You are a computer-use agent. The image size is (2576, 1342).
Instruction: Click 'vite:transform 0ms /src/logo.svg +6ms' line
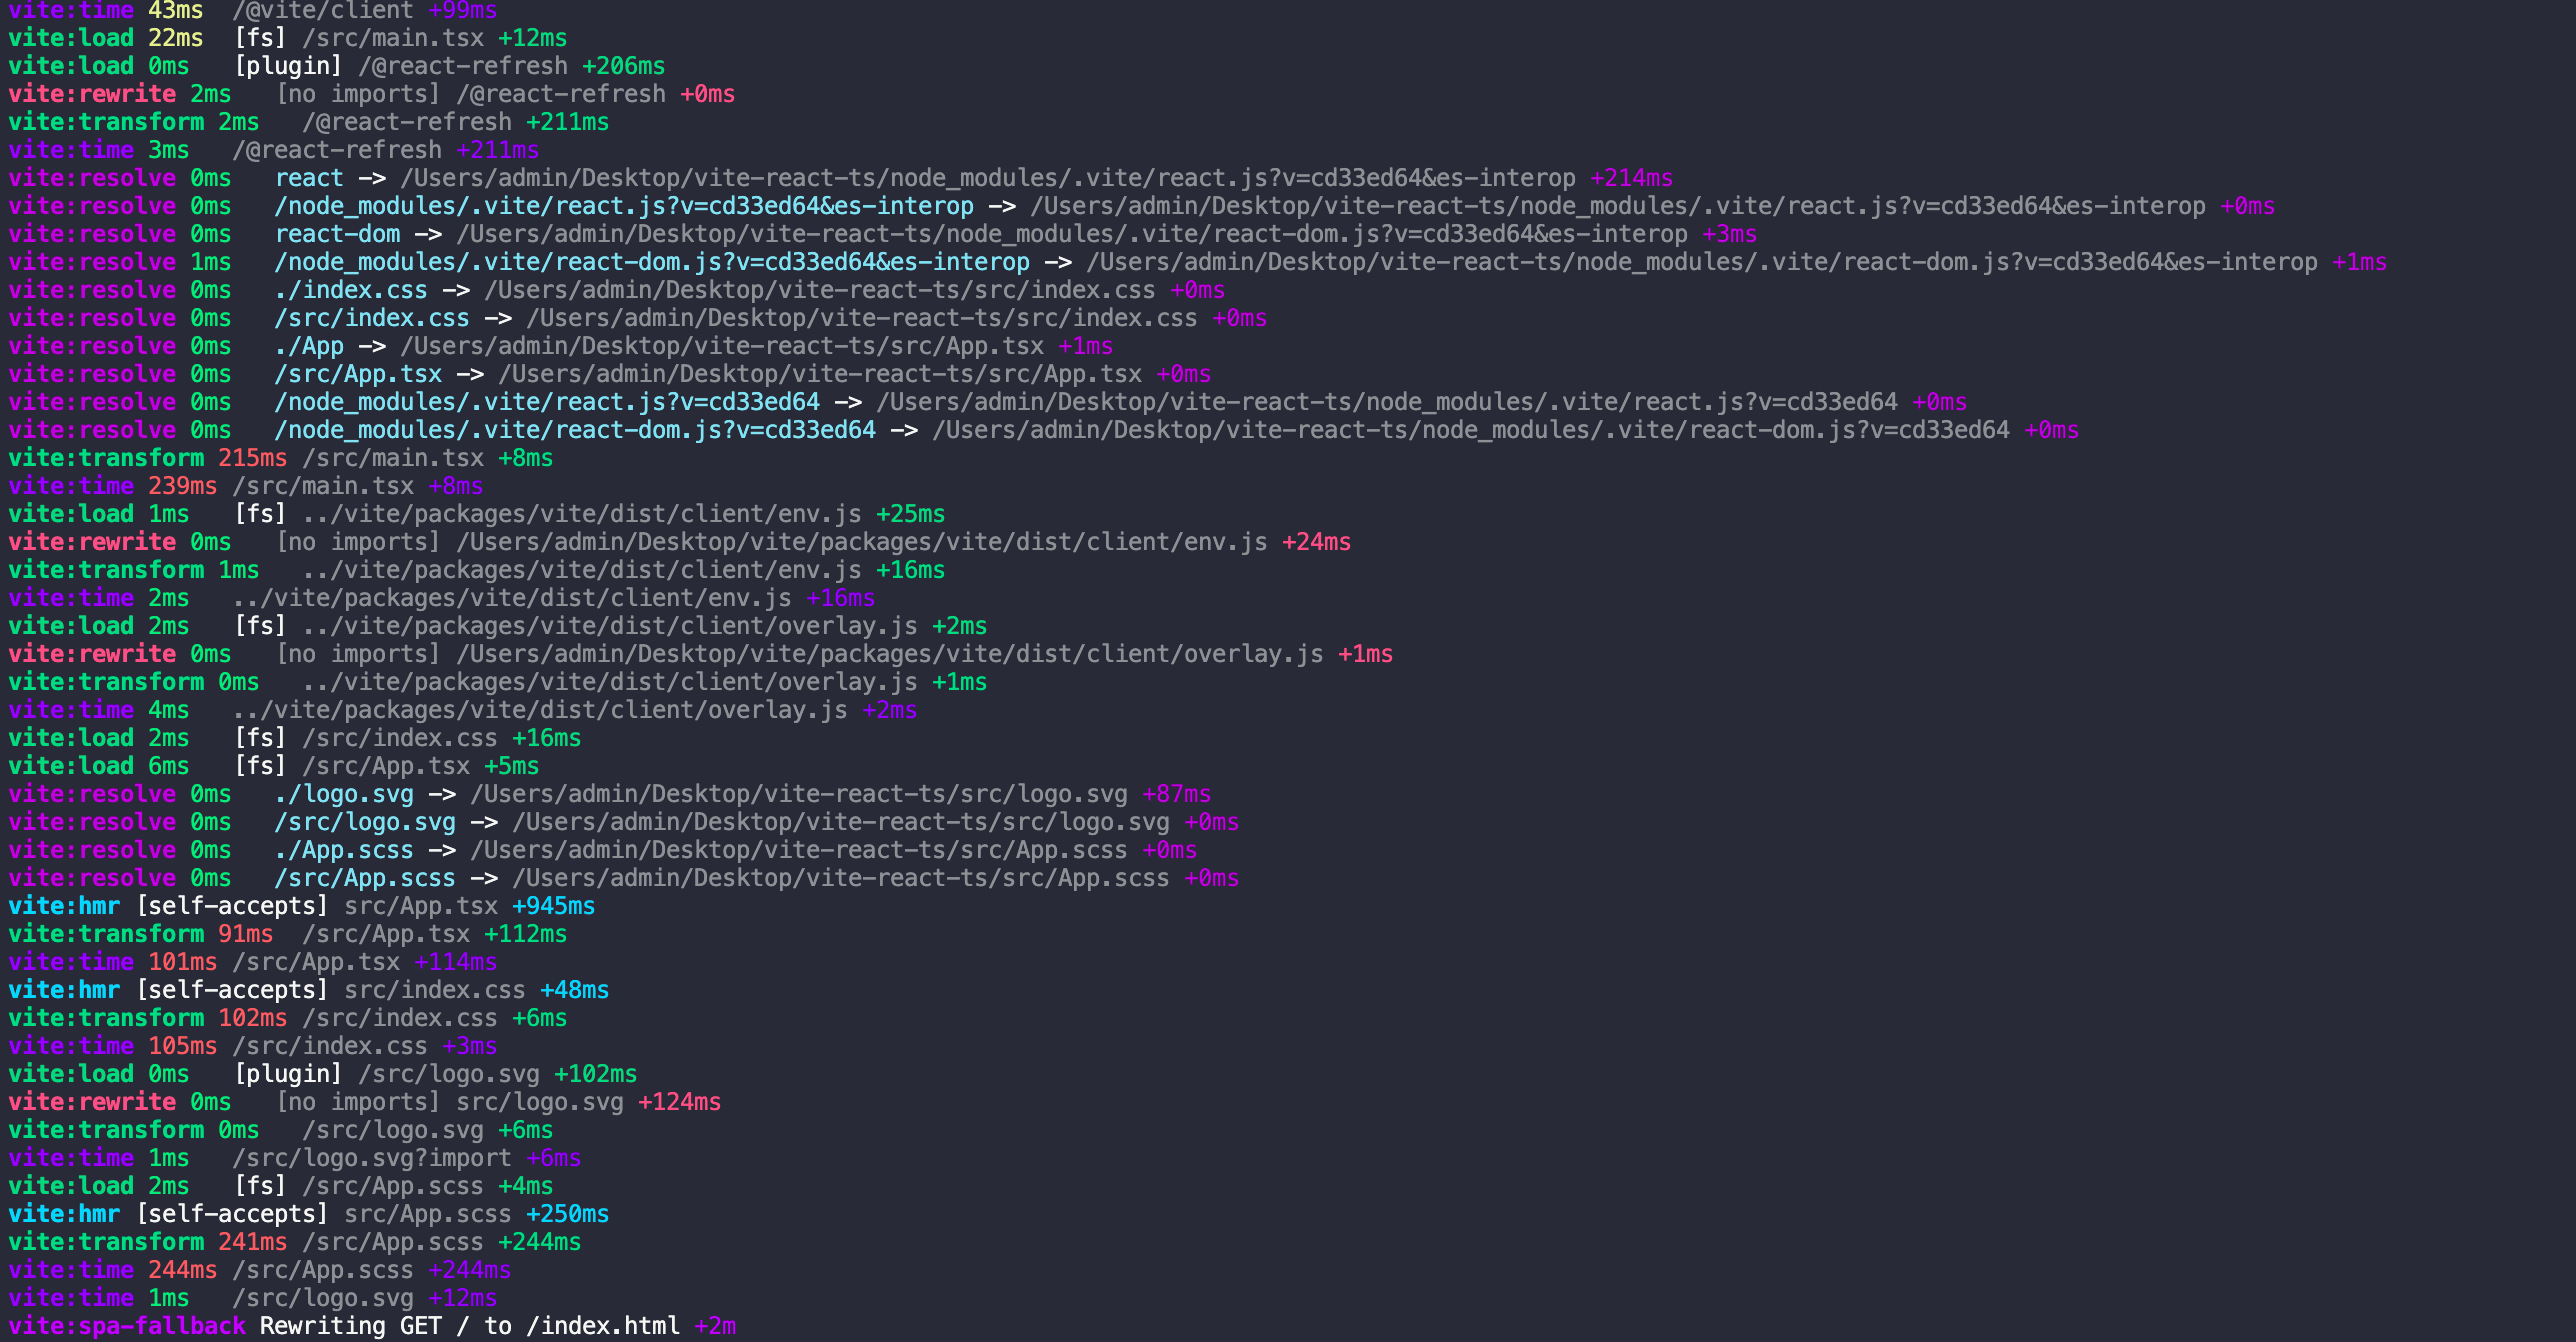coord(280,1130)
